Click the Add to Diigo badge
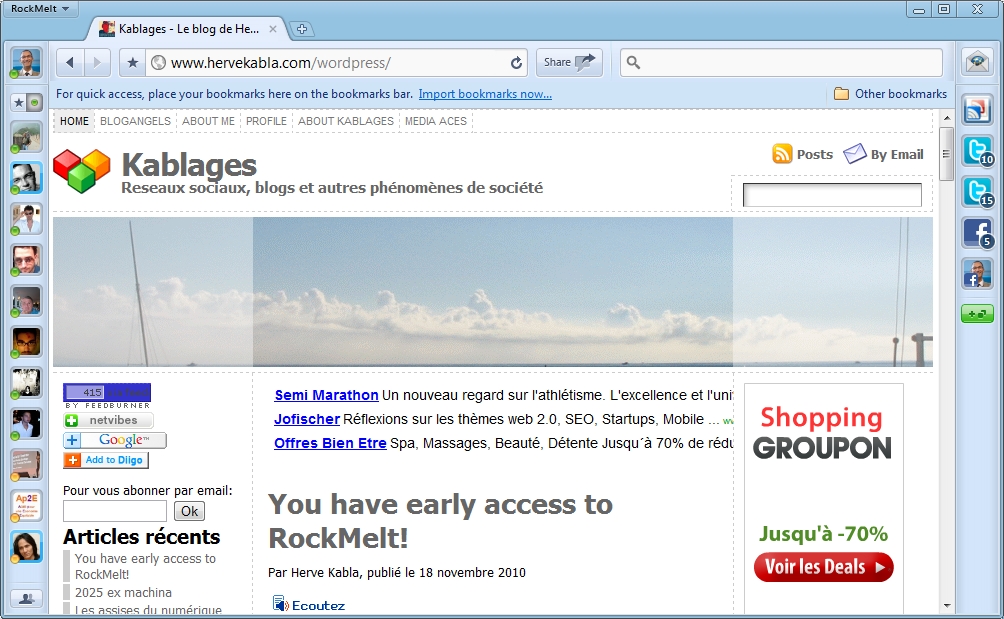The image size is (1004, 619). pyautogui.click(x=106, y=460)
